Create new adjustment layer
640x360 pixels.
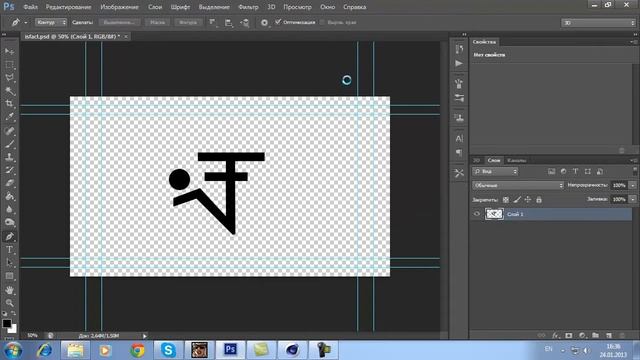(582, 336)
